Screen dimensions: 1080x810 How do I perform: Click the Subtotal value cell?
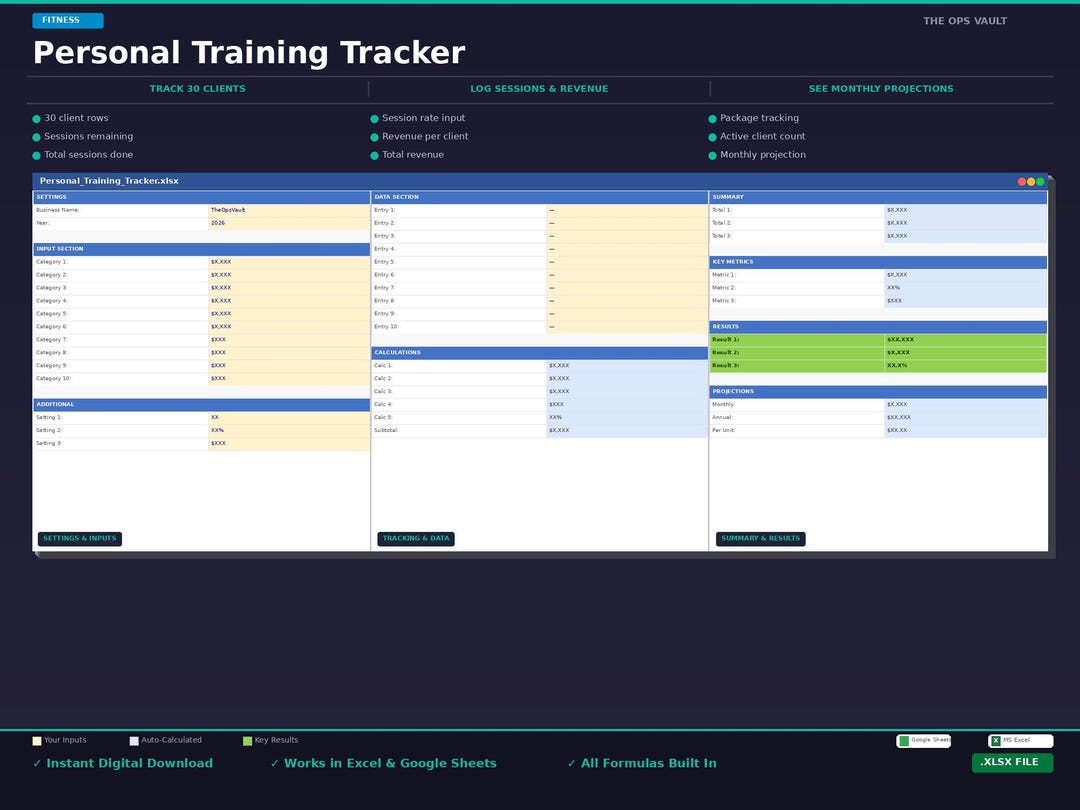coord(627,430)
